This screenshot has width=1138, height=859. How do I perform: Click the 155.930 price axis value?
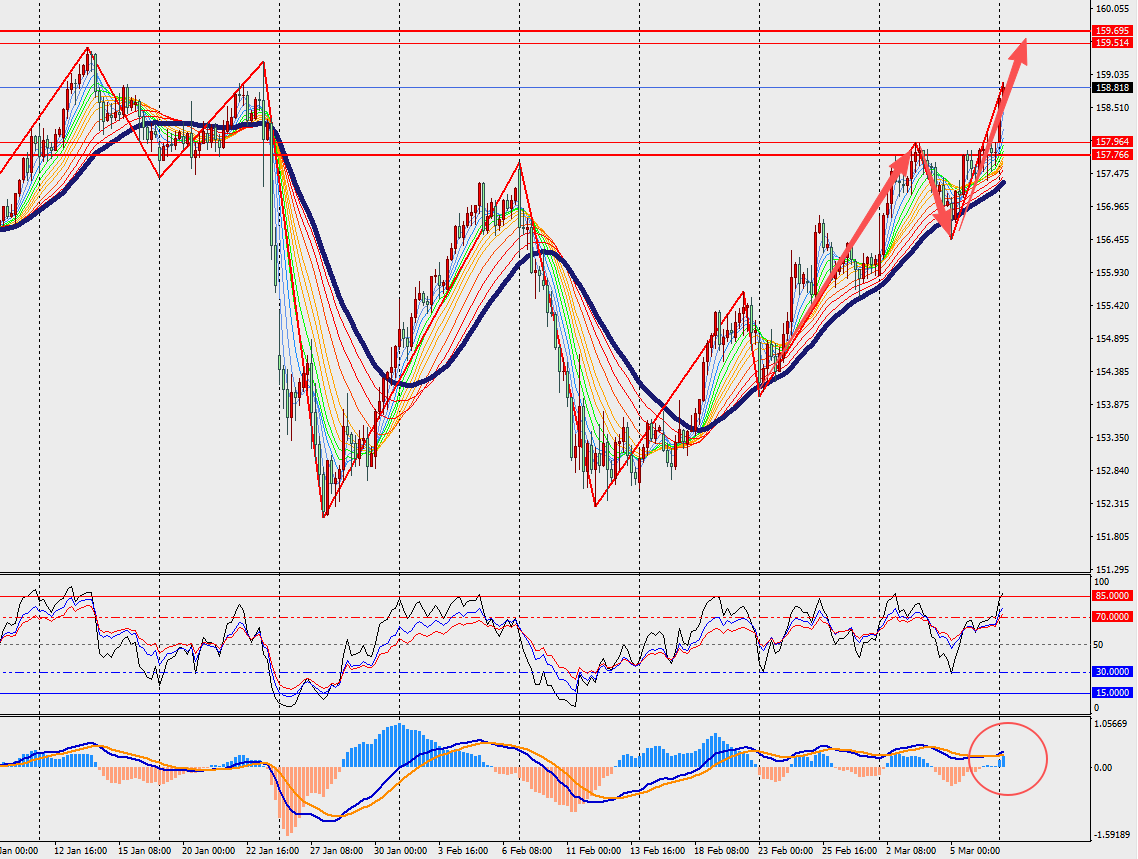click(1113, 273)
